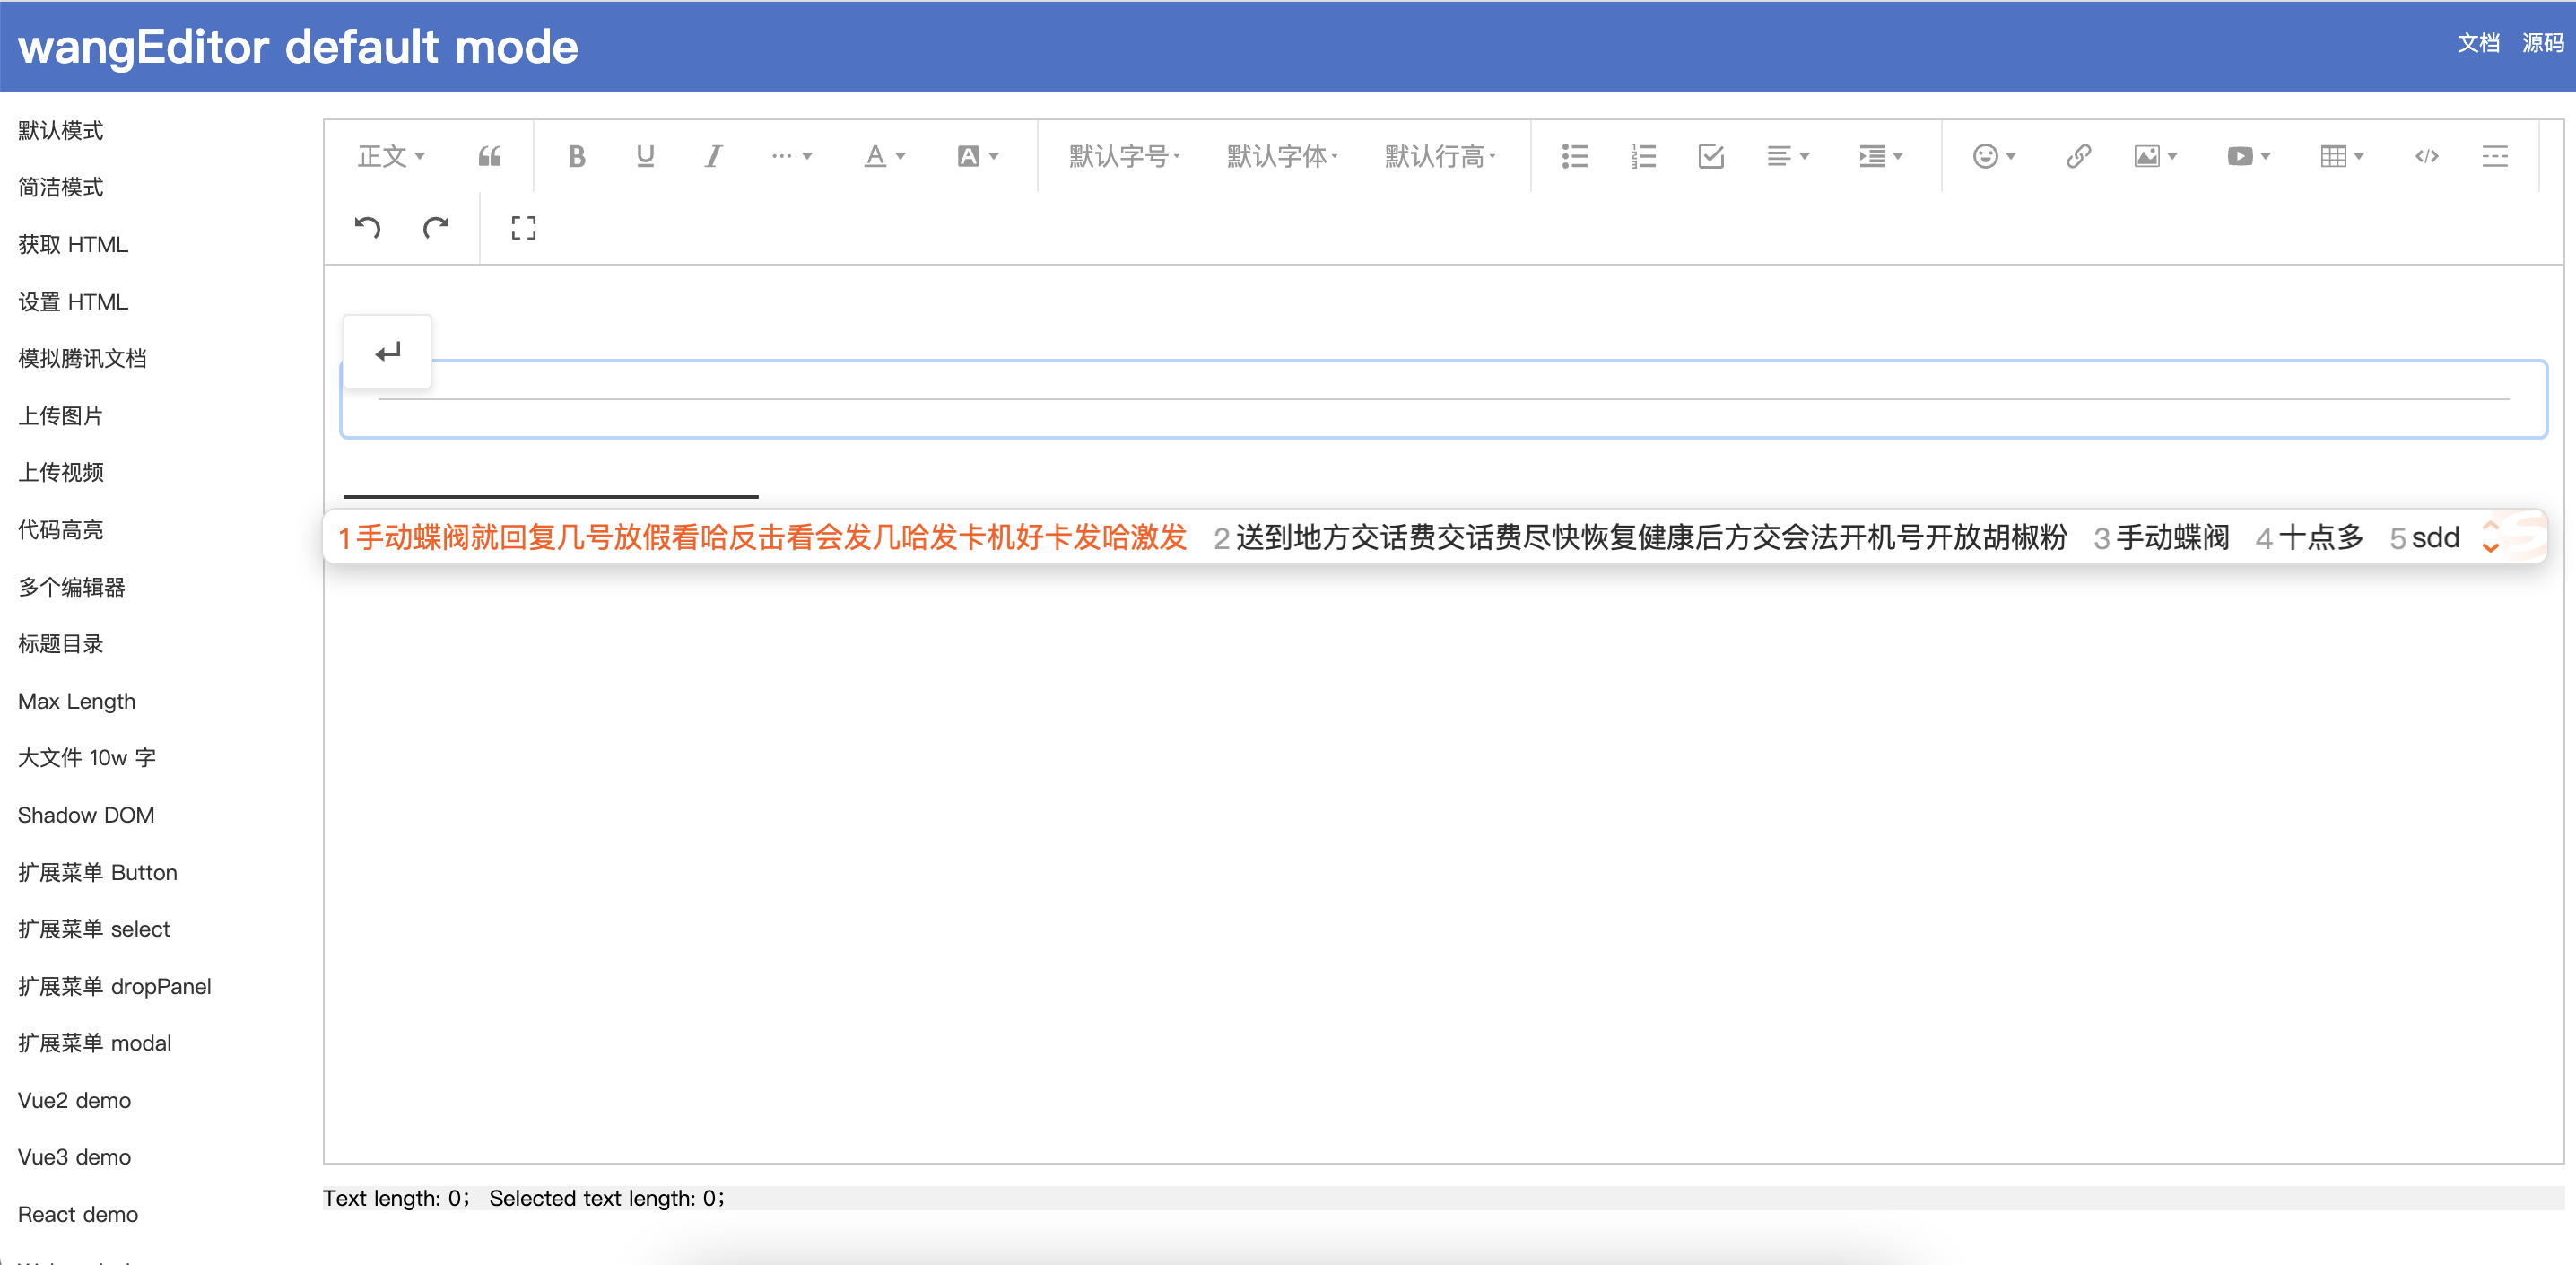This screenshot has width=2576, height=1265.
Task: Toggle bold formatting
Action: tap(577, 156)
